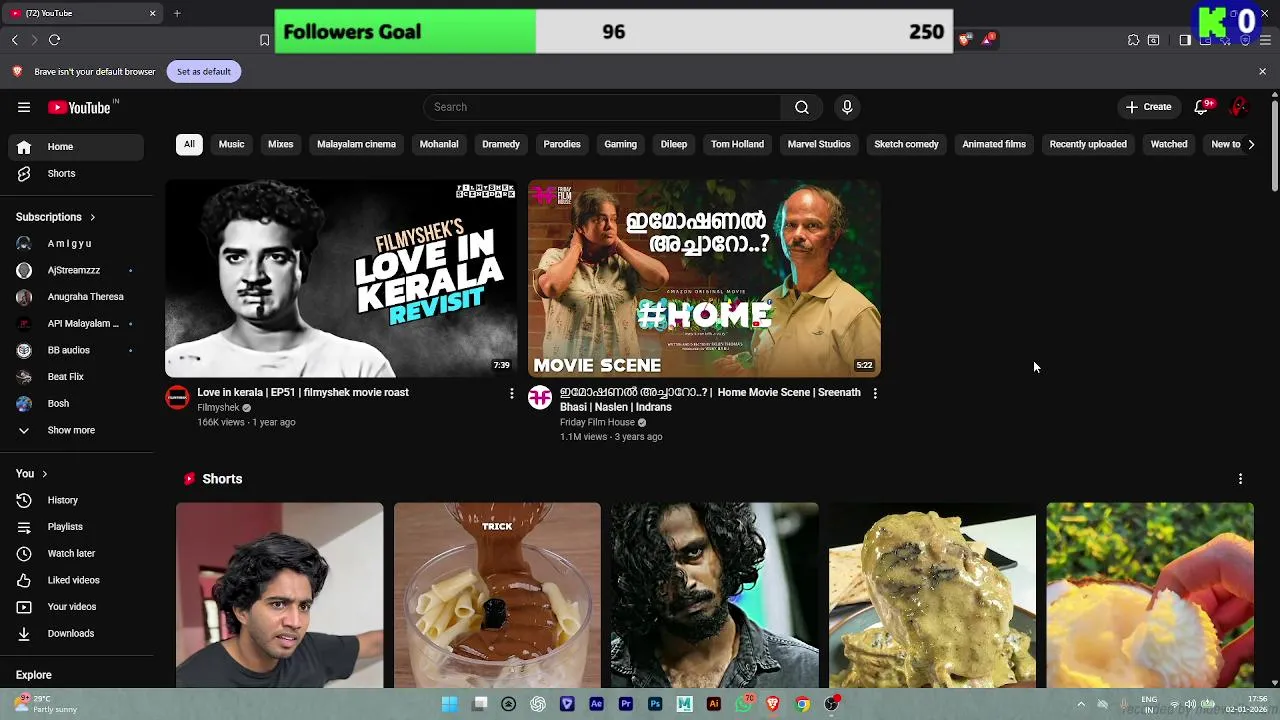Dismiss the default browser banner

pos(1262,71)
